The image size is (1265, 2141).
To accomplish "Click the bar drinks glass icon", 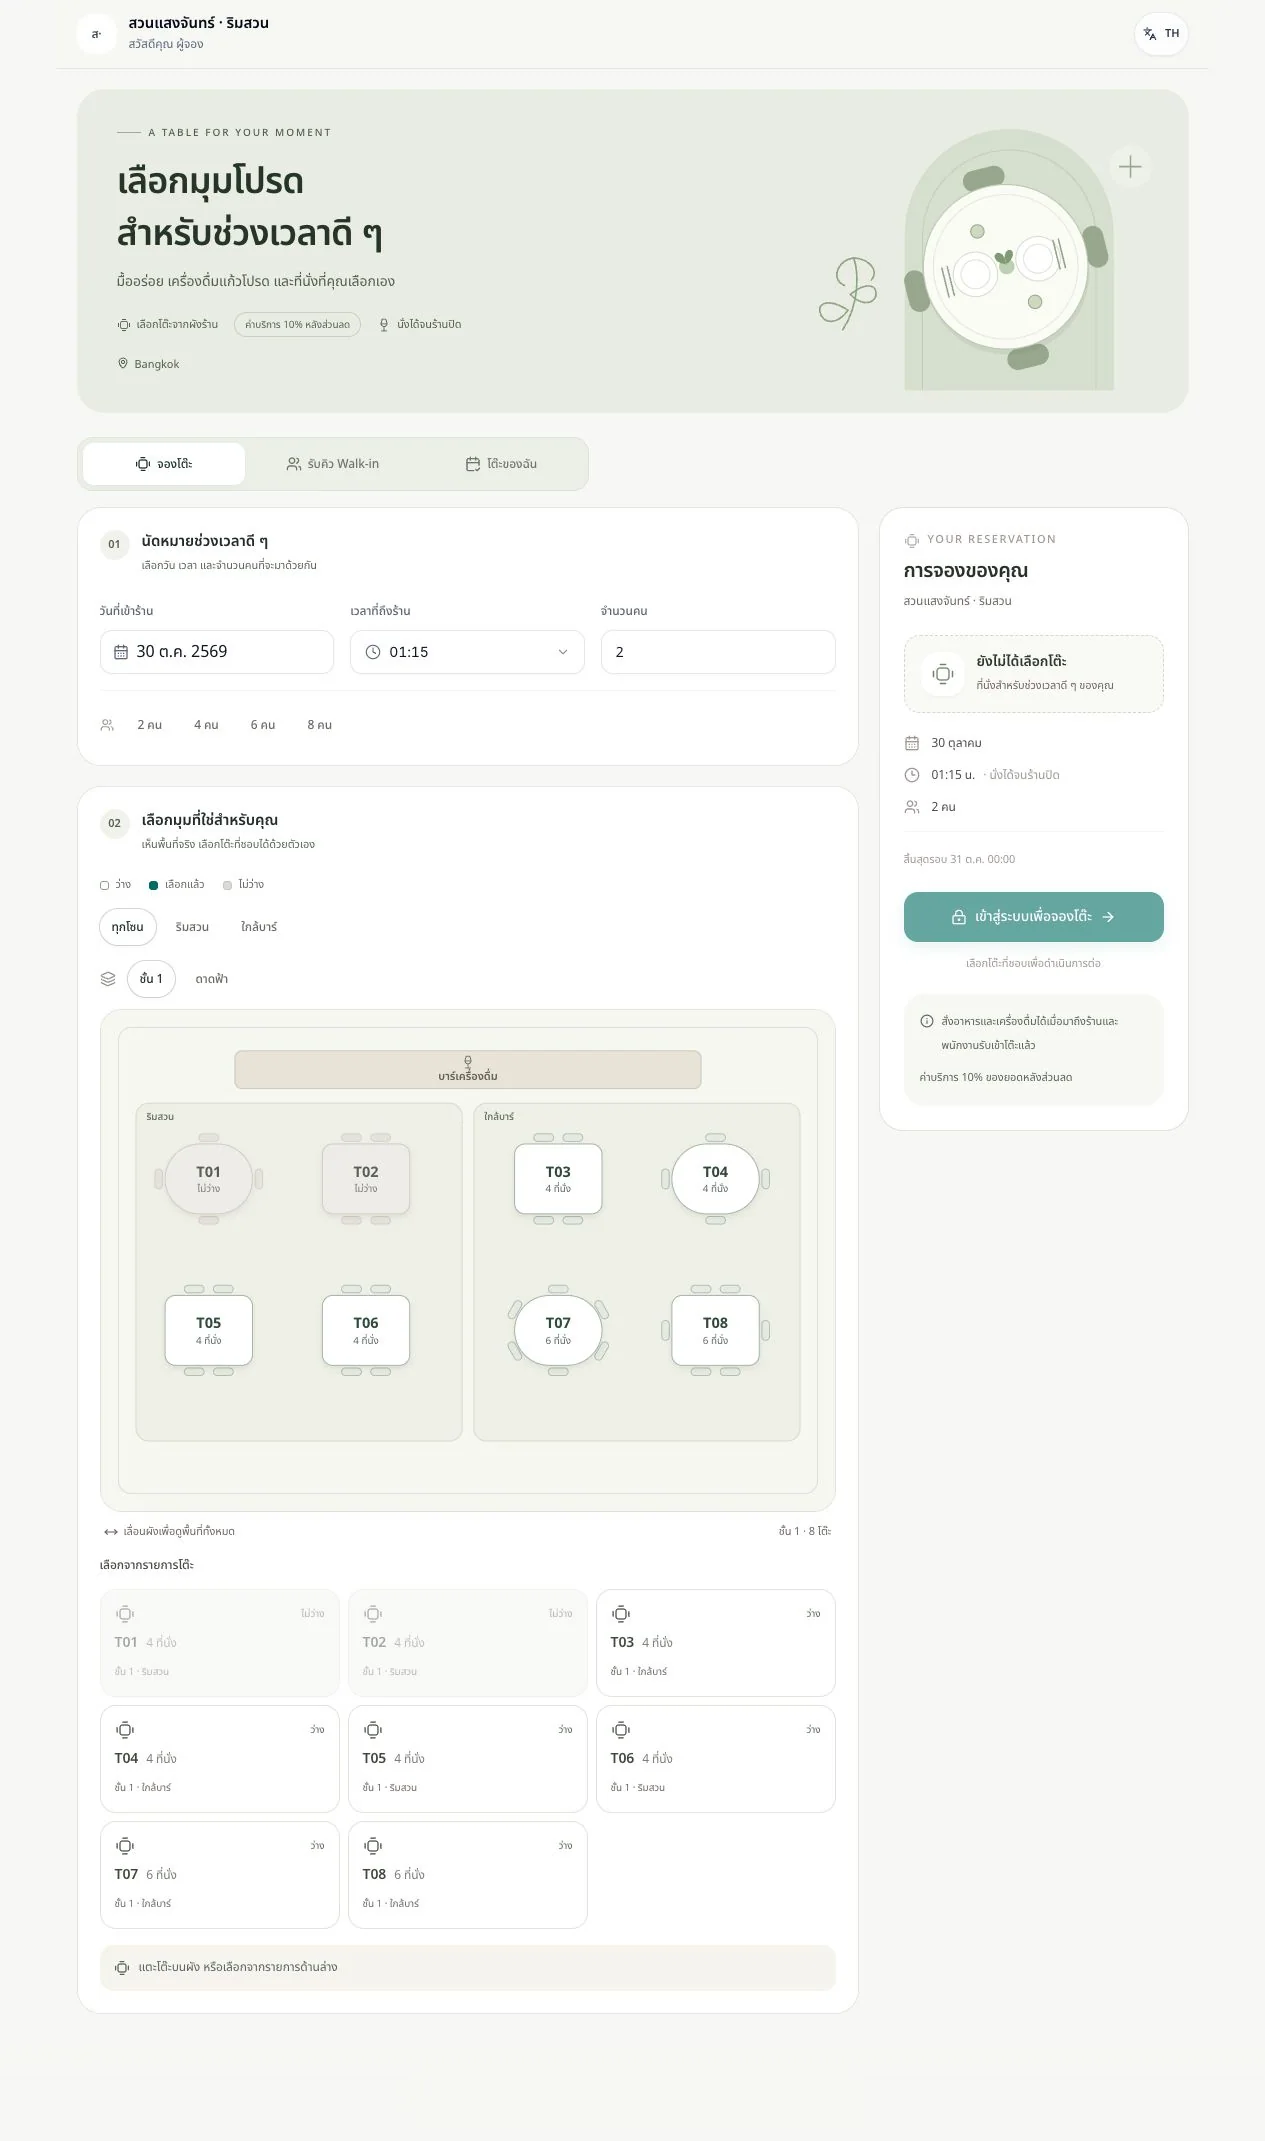I will pyautogui.click(x=468, y=1062).
